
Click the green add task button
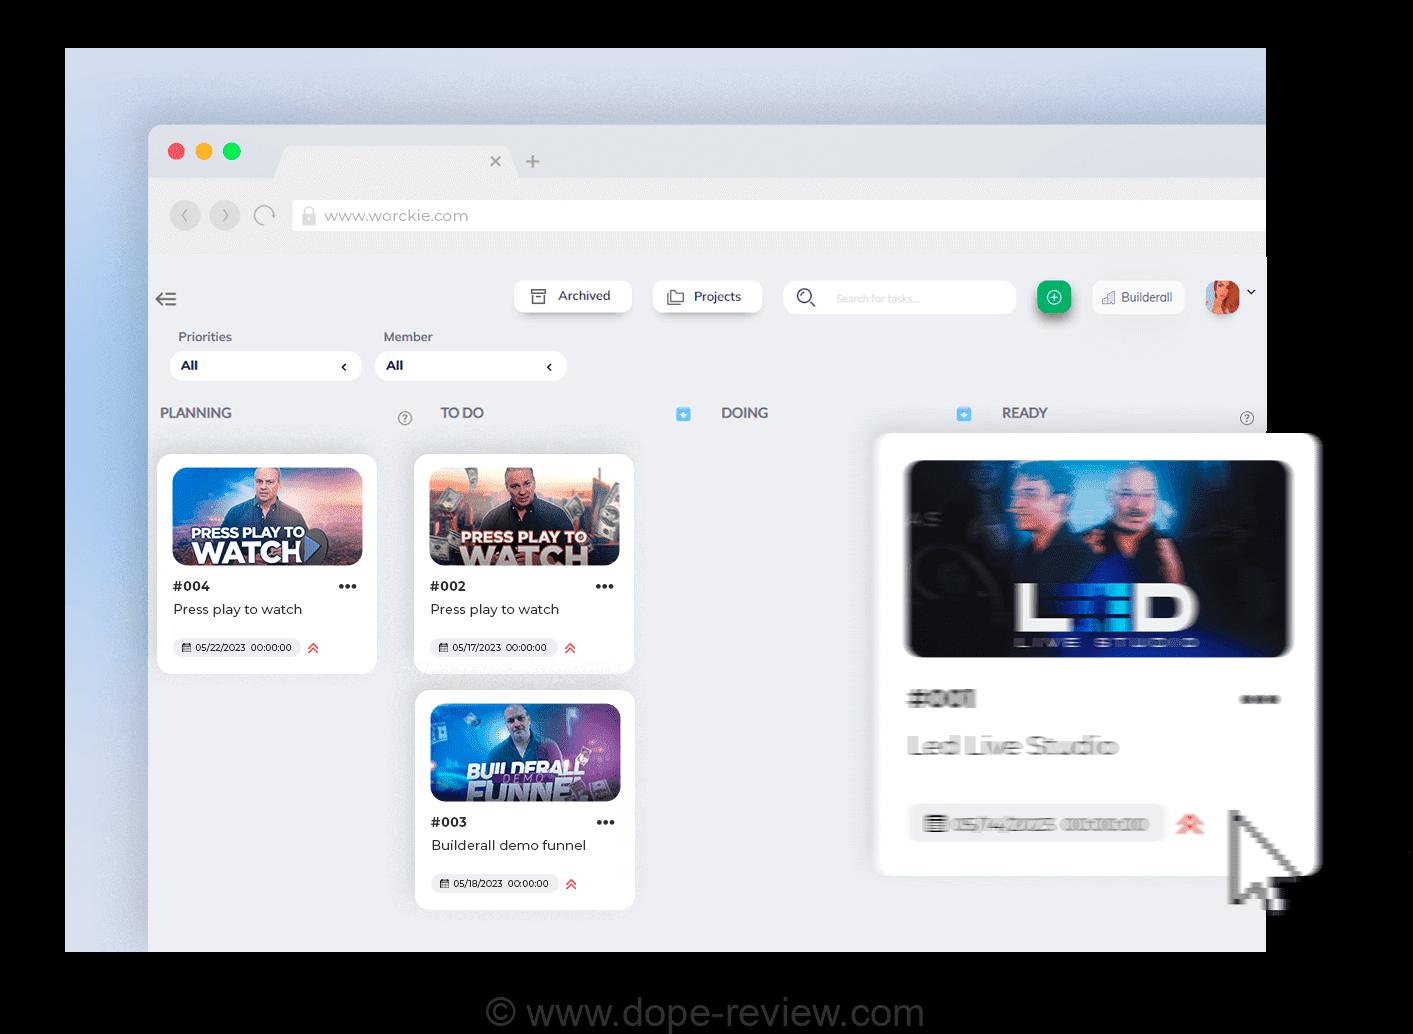point(1053,297)
